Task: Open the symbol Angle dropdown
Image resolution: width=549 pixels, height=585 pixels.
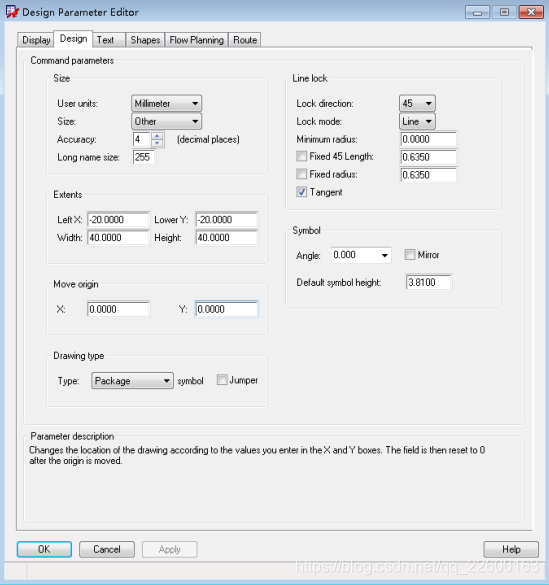Action: [361, 255]
